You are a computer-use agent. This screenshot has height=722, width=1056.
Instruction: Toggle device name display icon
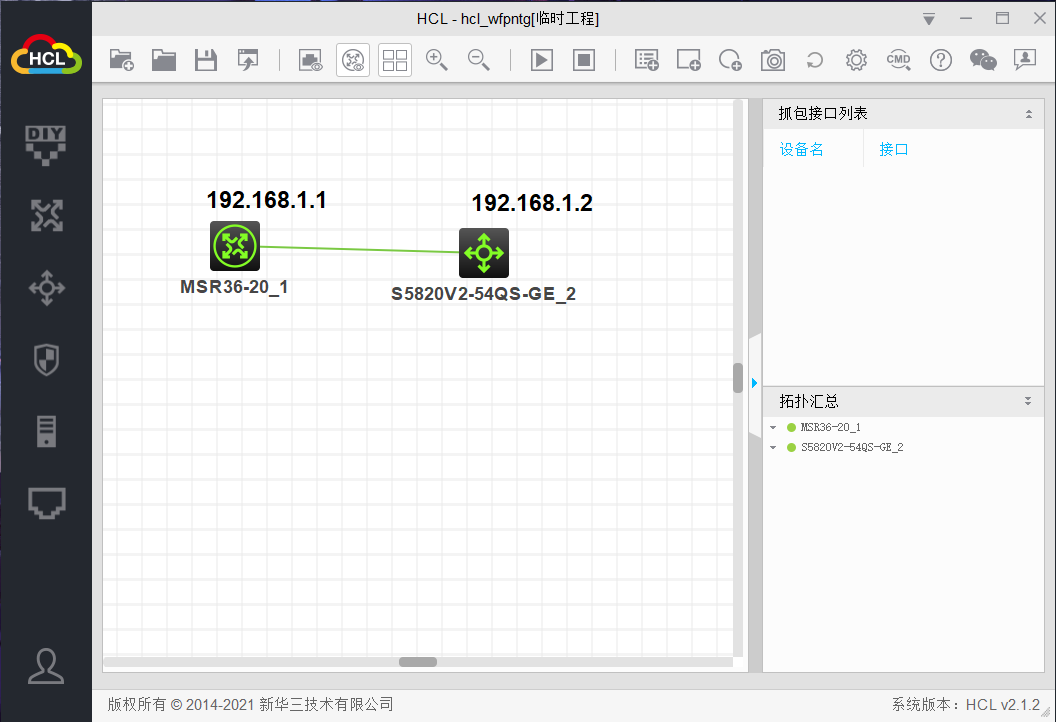click(x=353, y=60)
